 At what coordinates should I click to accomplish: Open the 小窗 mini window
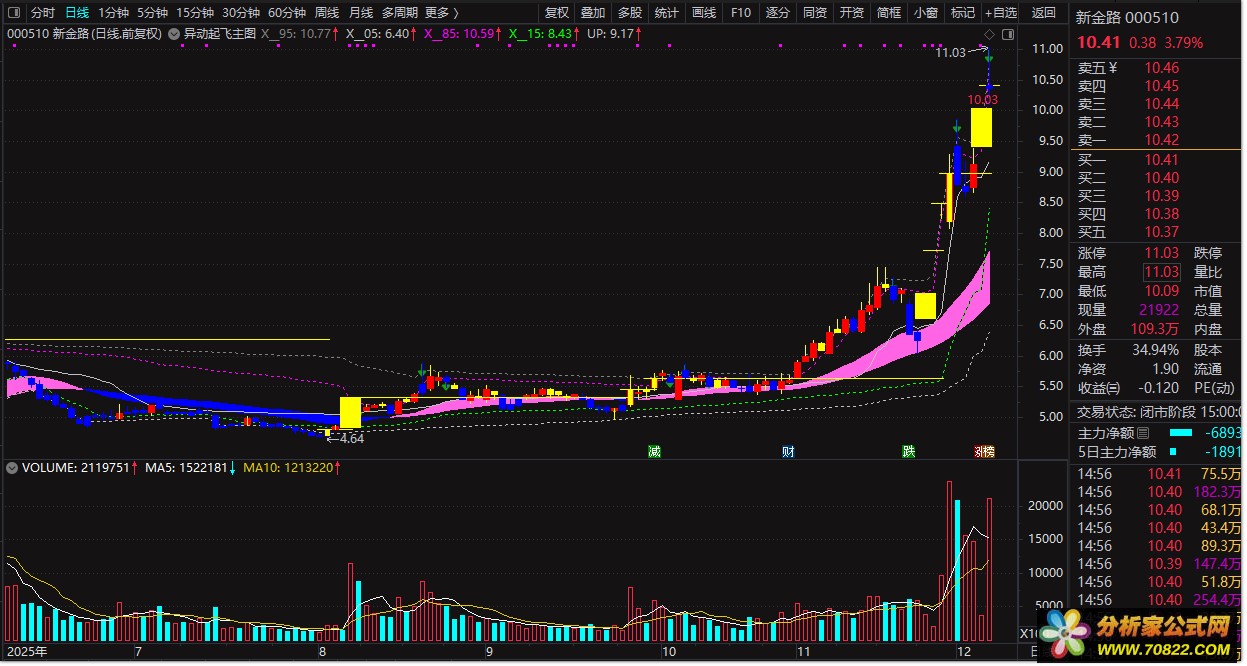(925, 13)
